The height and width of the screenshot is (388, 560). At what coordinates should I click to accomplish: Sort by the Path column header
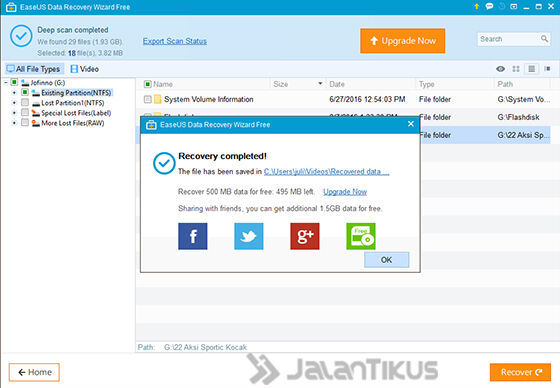tap(505, 84)
